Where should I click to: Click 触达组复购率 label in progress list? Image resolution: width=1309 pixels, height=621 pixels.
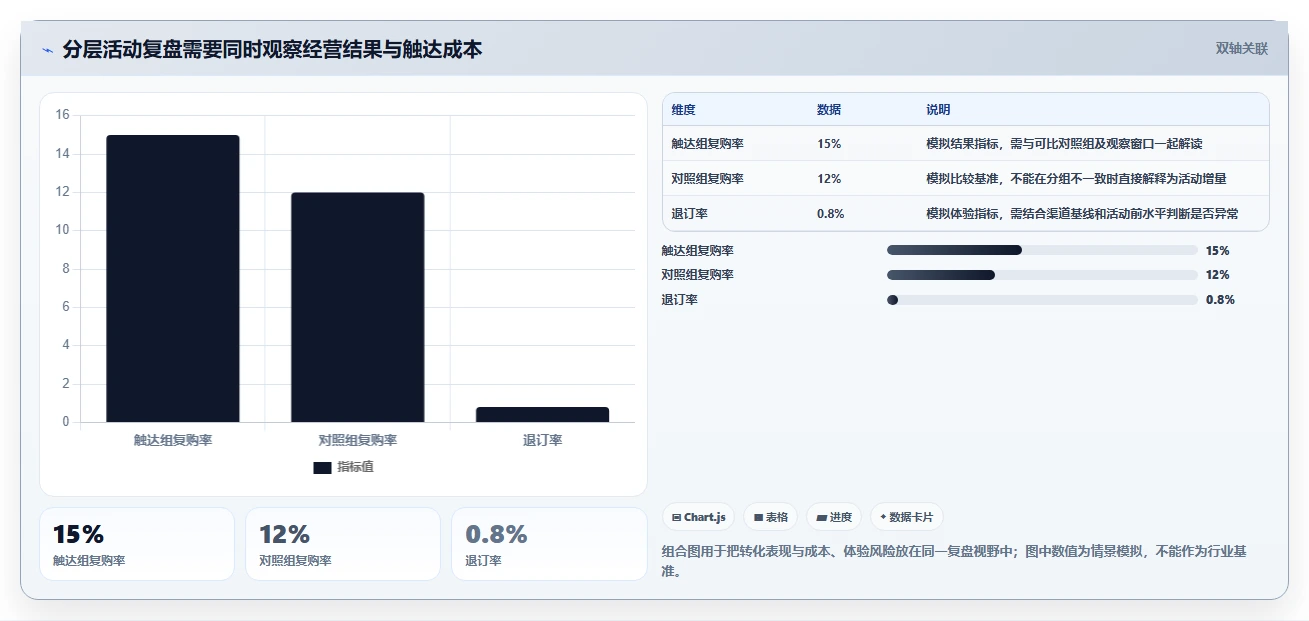pyautogui.click(x=698, y=251)
